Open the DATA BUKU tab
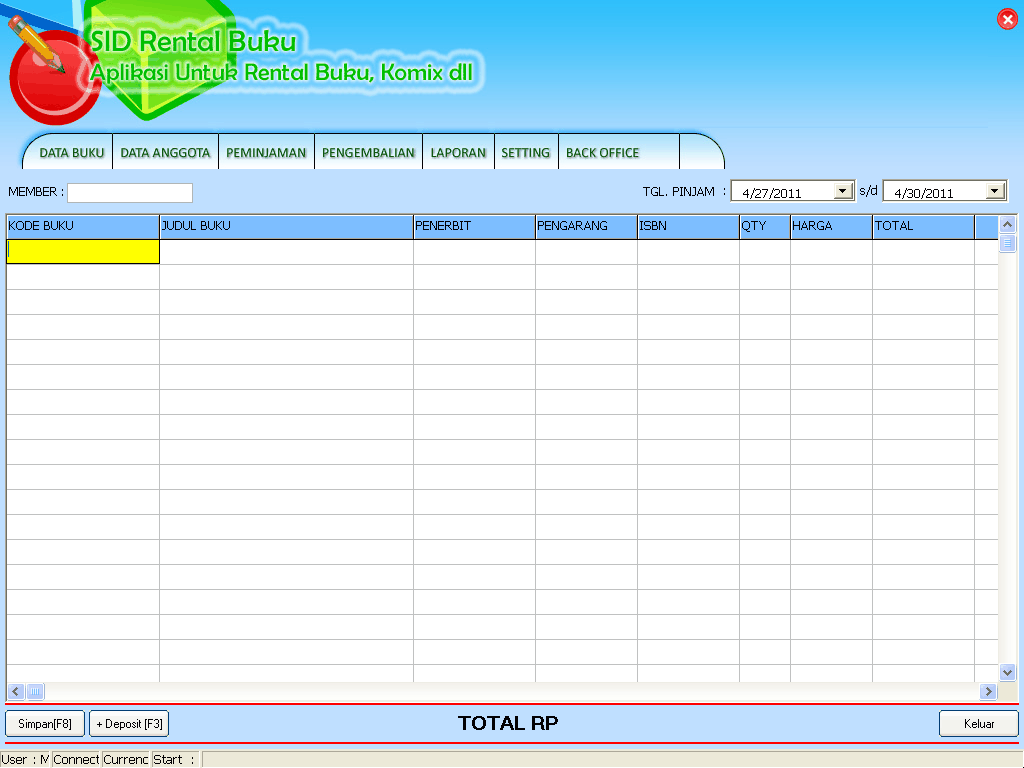The image size is (1024, 768). click(x=71, y=153)
